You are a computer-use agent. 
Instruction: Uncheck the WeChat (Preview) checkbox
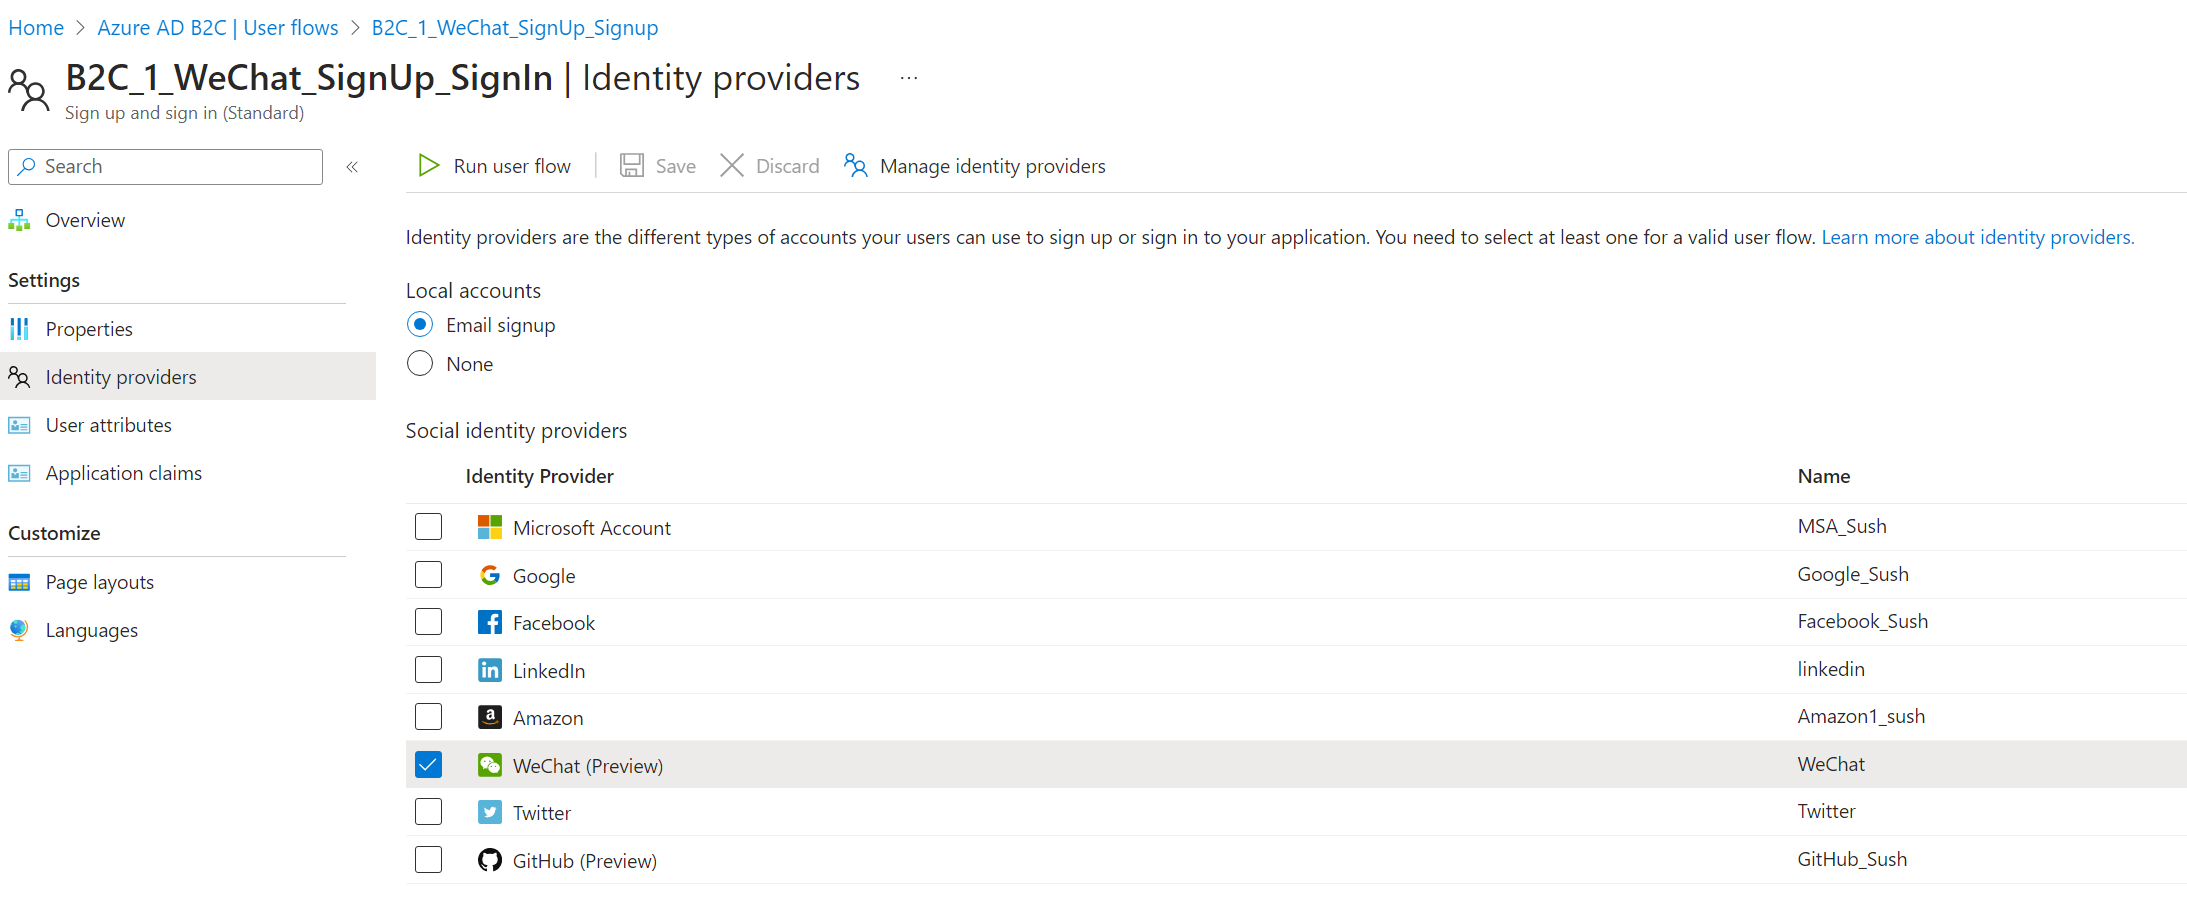pyautogui.click(x=428, y=765)
